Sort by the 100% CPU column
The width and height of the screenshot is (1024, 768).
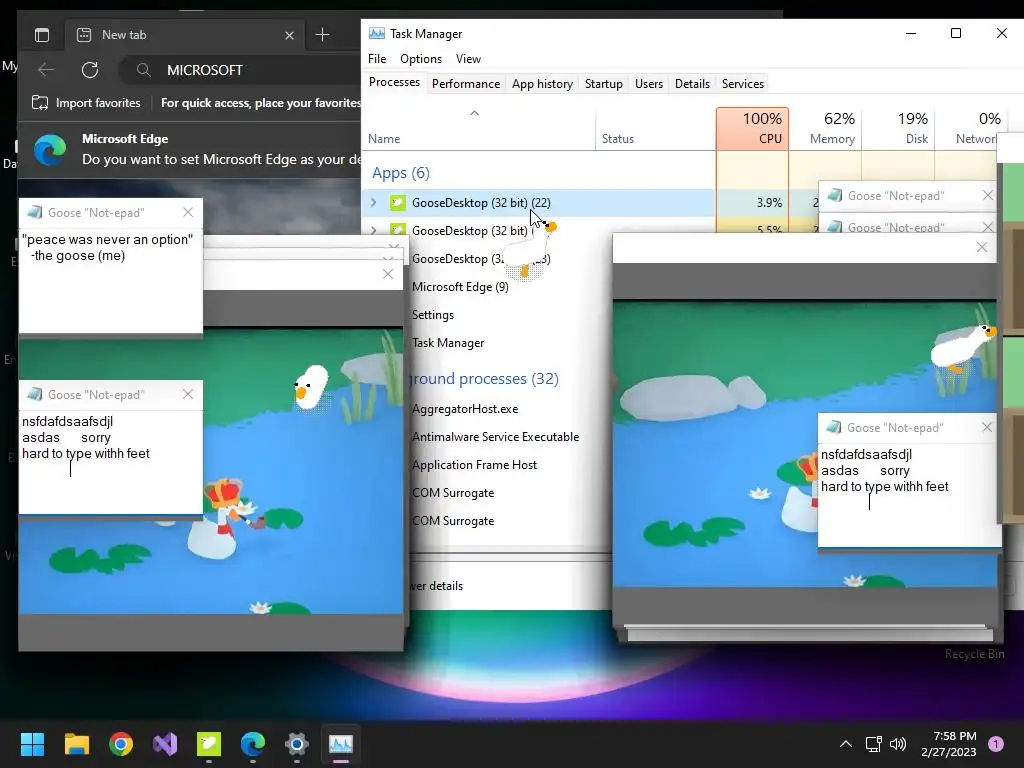[752, 129]
